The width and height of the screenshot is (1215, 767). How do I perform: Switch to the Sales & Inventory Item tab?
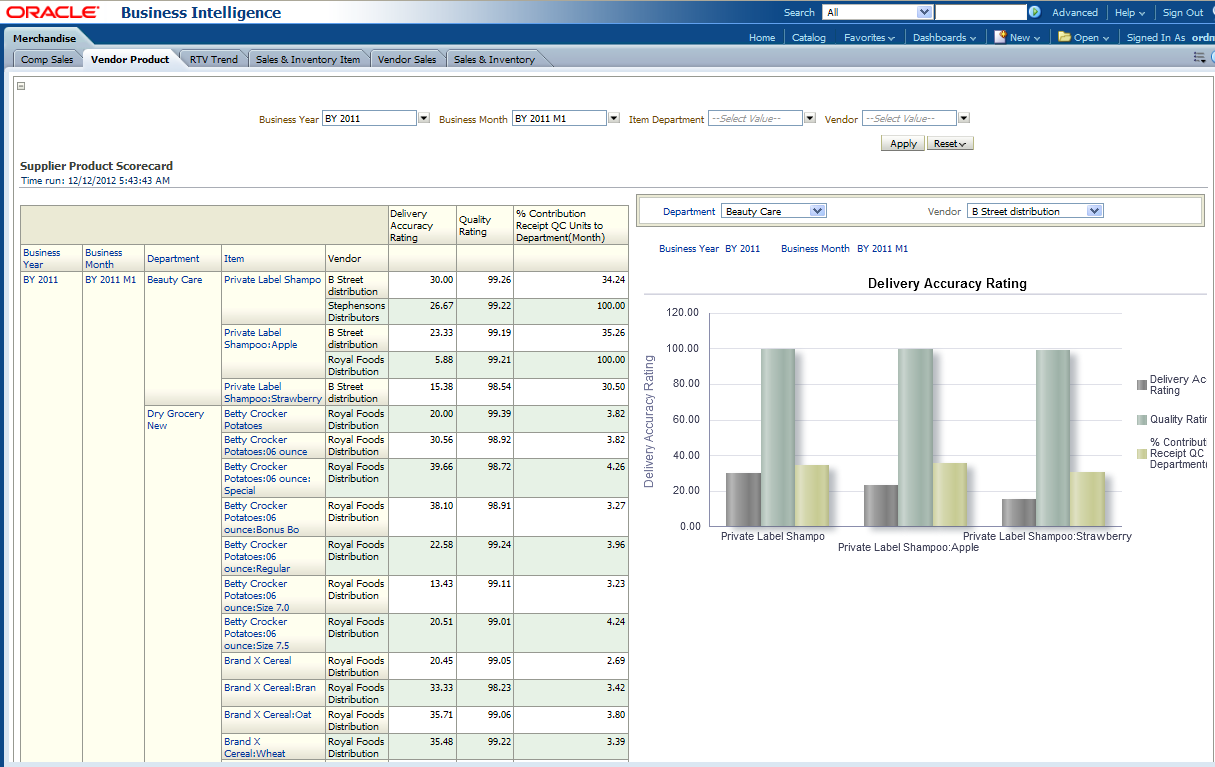308,59
